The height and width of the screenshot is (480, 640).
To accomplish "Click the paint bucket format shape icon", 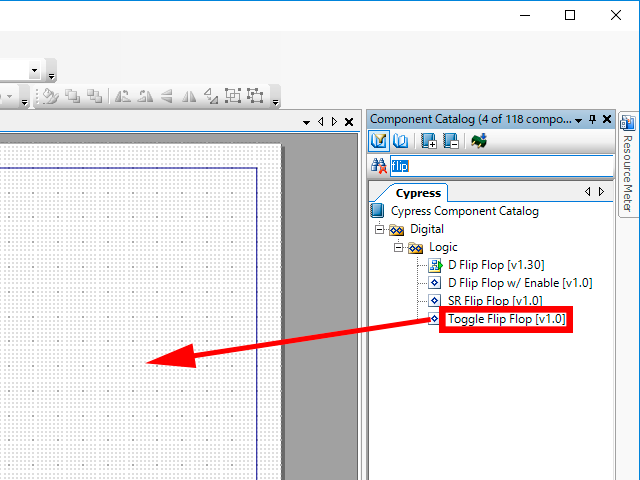I will (50, 96).
